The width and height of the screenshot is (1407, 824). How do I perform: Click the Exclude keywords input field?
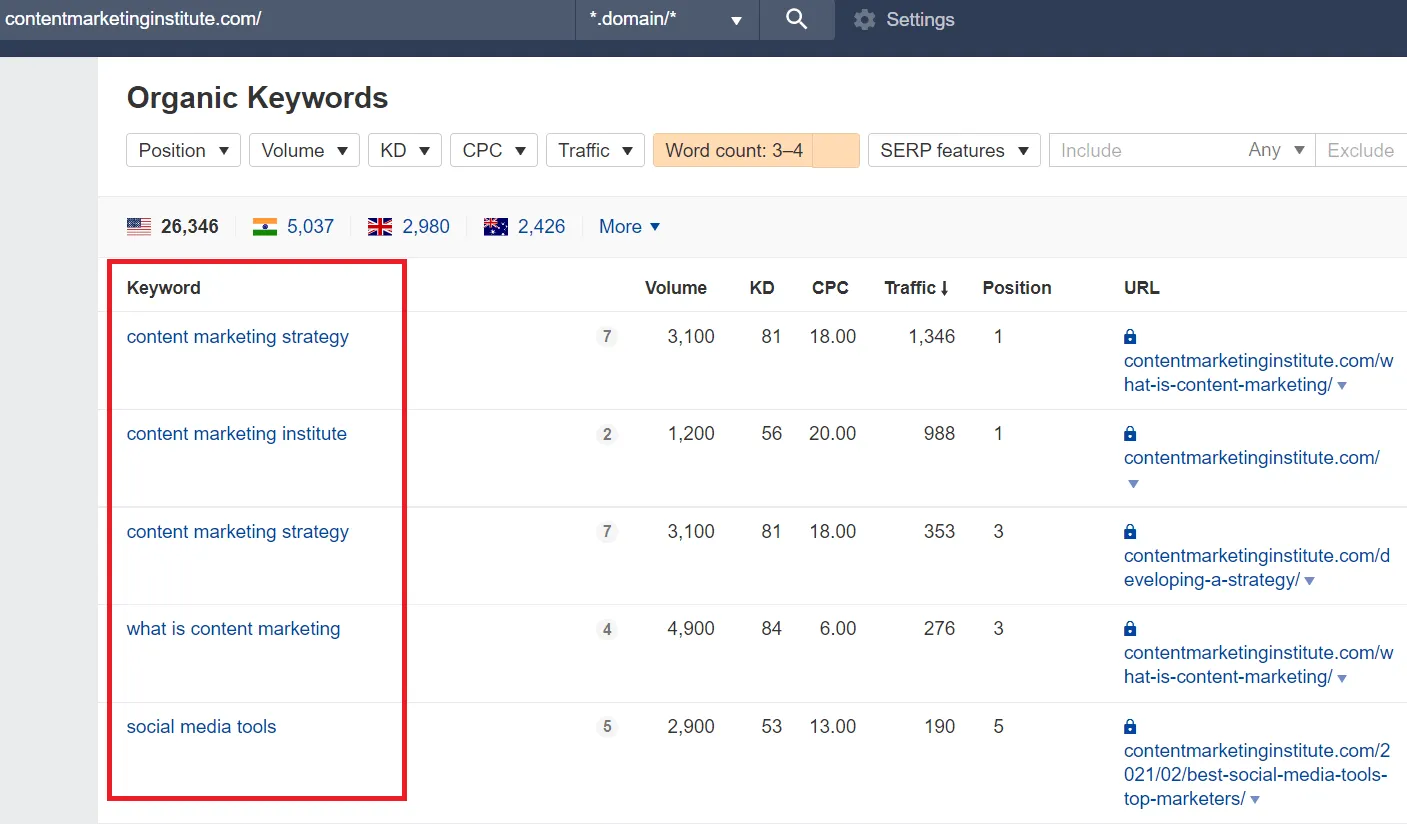click(x=1360, y=151)
